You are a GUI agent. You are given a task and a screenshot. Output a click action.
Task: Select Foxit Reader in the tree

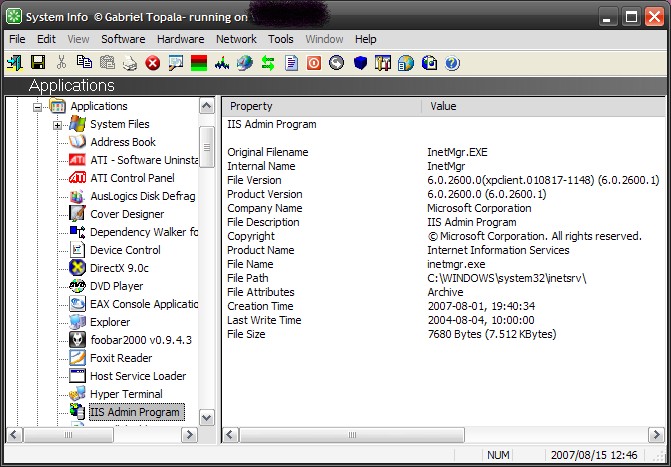coord(121,358)
